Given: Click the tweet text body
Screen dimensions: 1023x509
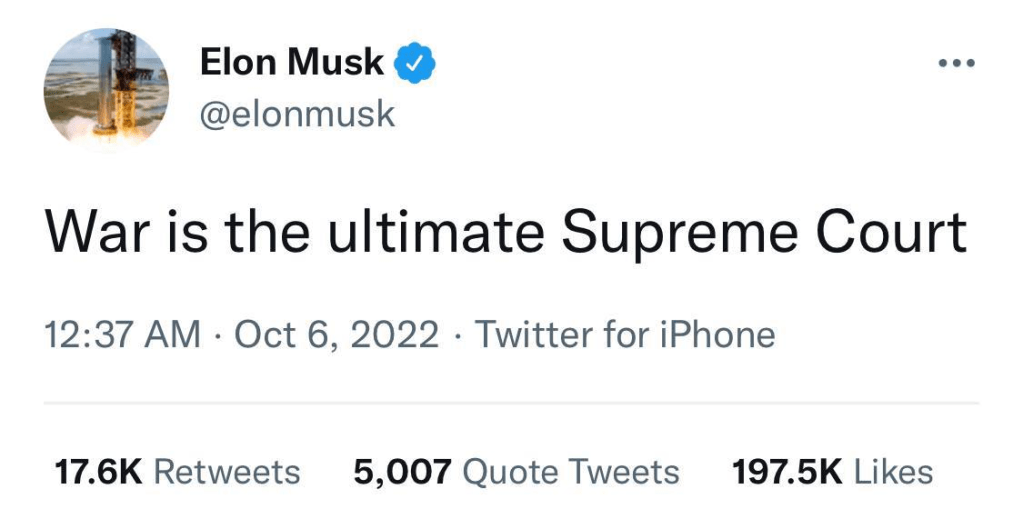Looking at the screenshot, I should coord(506,232).
